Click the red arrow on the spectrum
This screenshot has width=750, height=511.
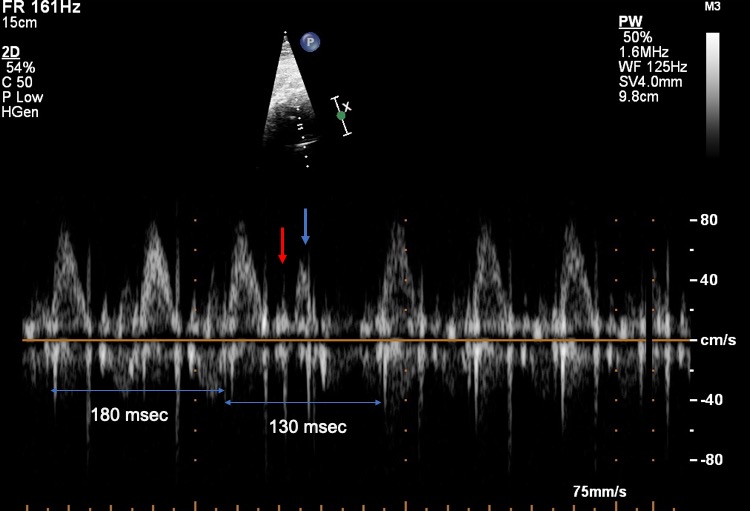click(283, 245)
